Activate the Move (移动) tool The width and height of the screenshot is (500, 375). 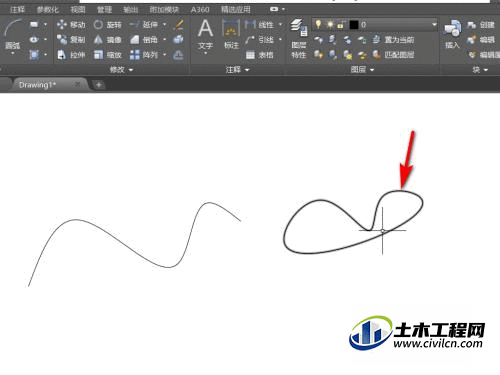point(71,25)
